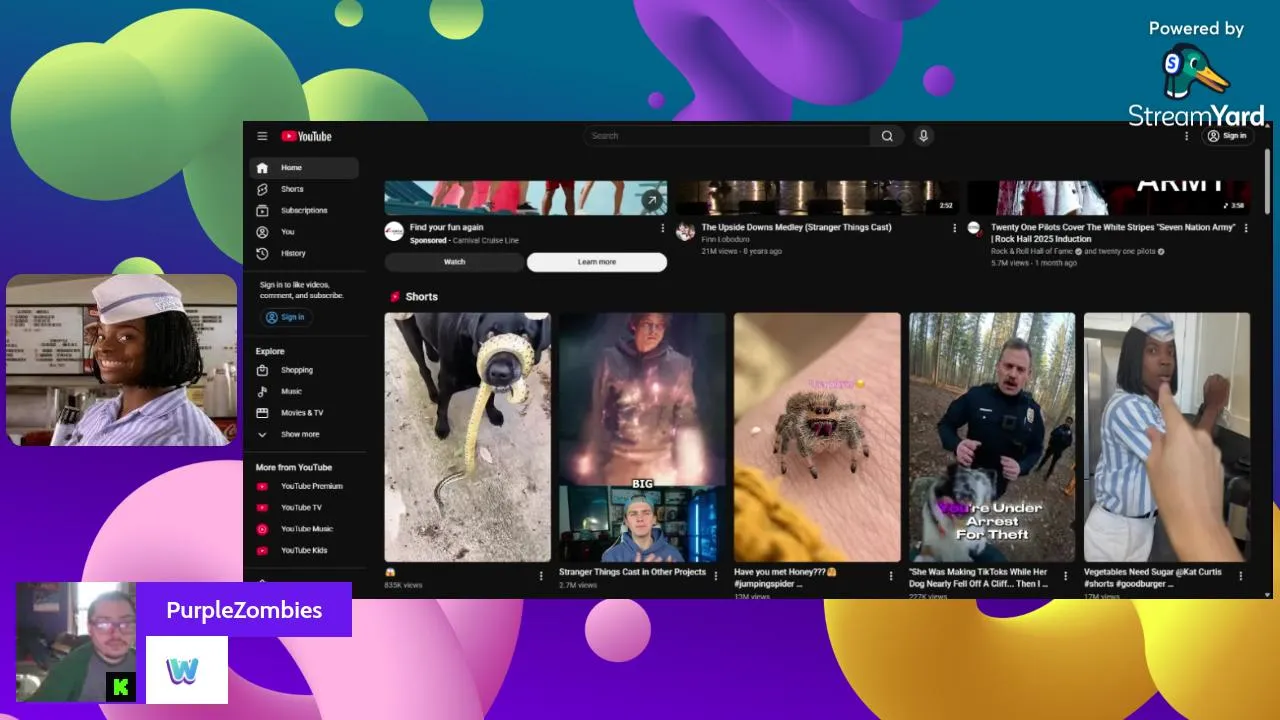1280x720 pixels.
Task: Open the You section in sidebar
Action: (x=304, y=232)
